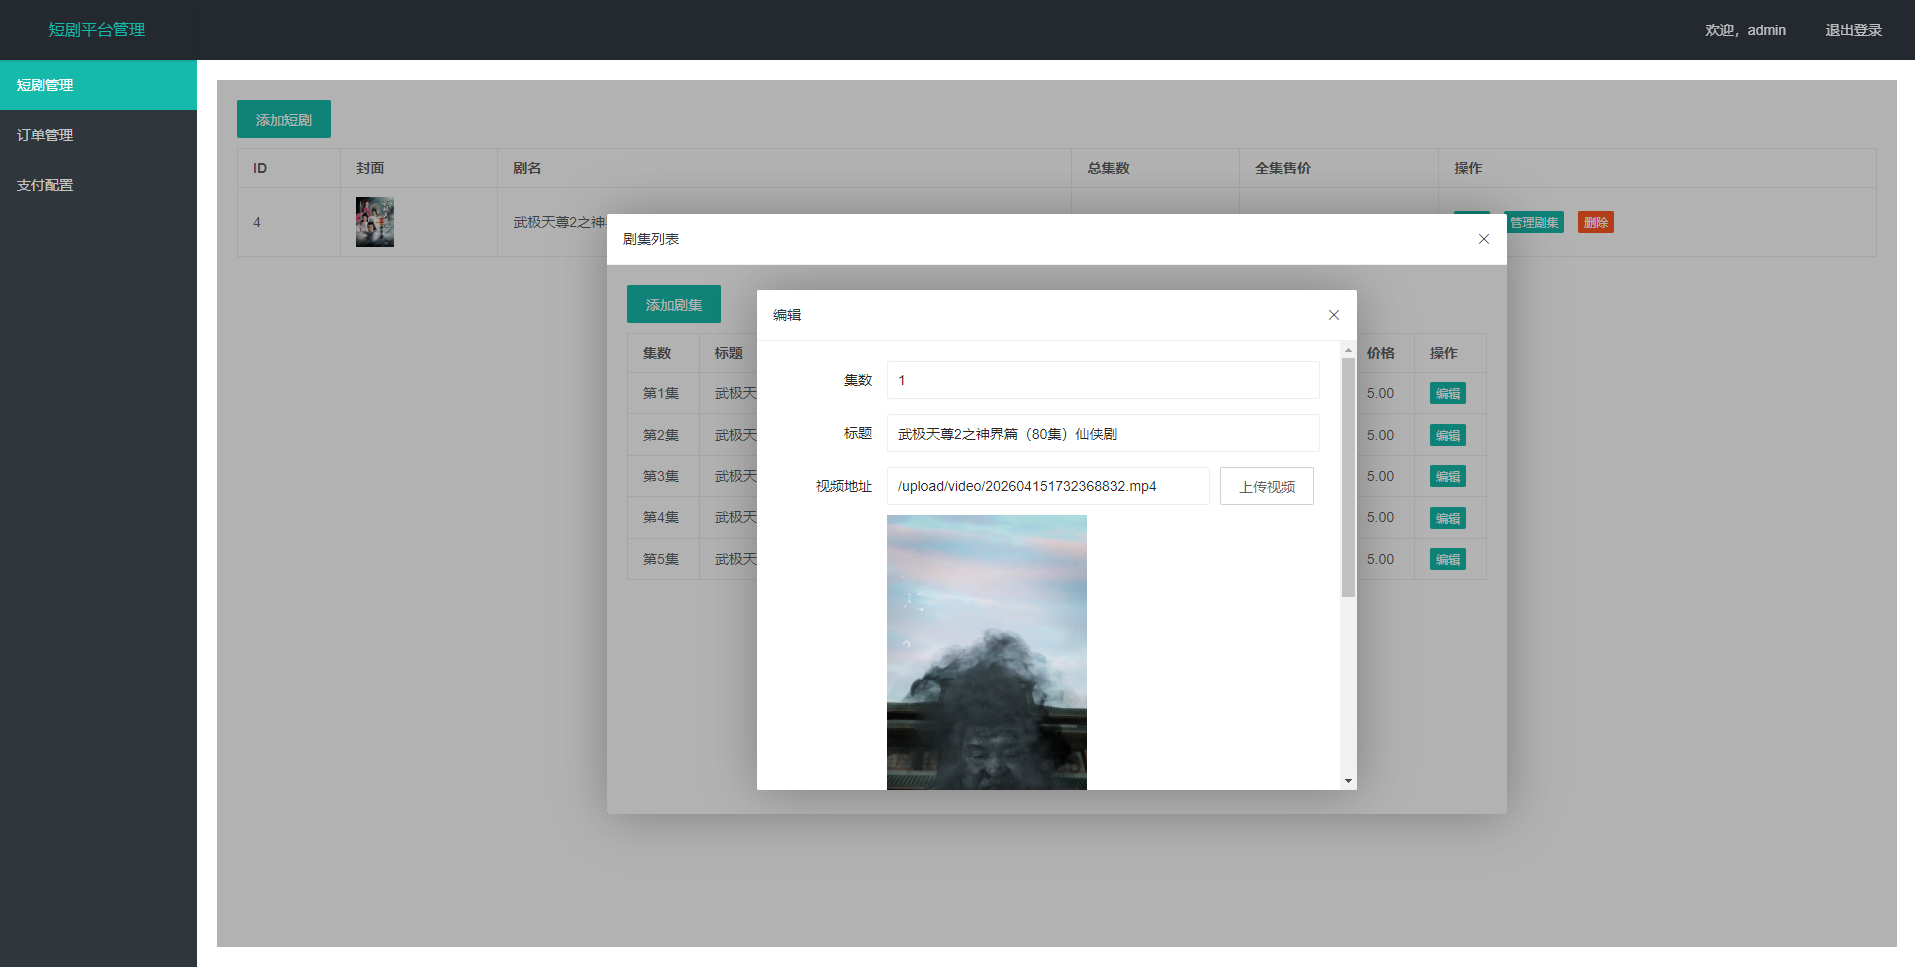Close the 编辑 dialog with X icon

pyautogui.click(x=1333, y=315)
